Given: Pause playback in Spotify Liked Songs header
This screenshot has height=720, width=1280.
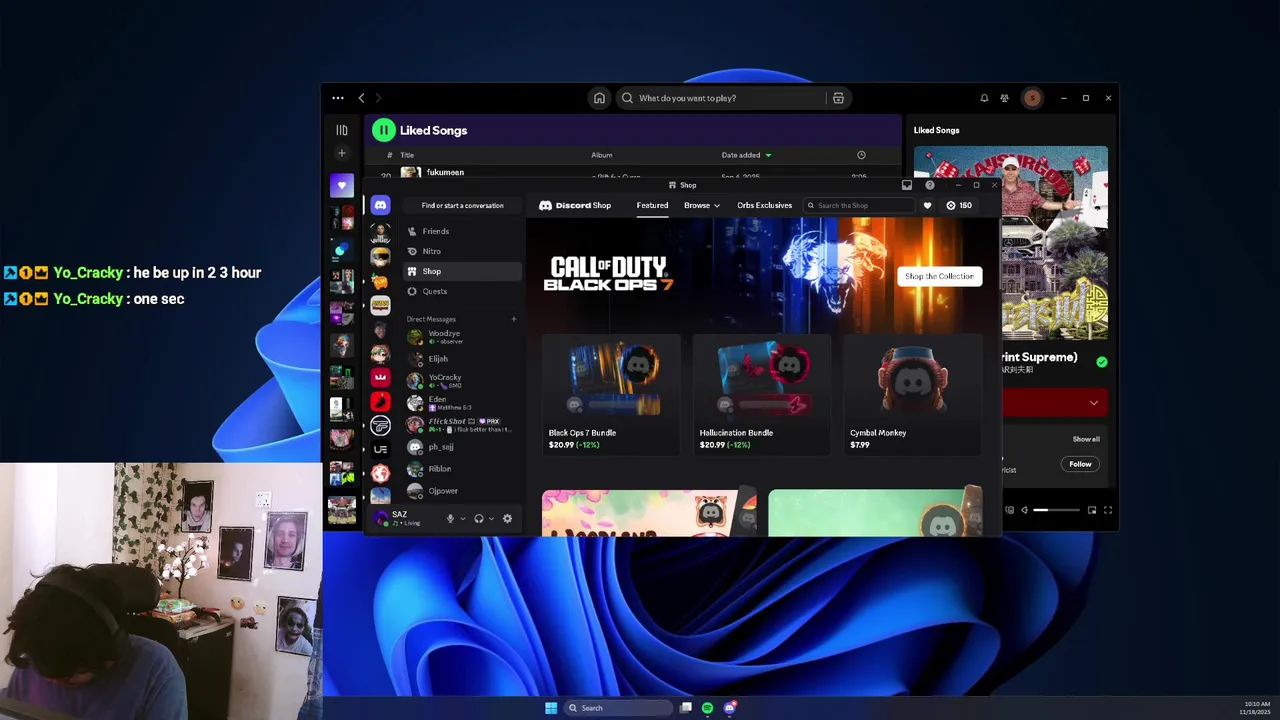Looking at the screenshot, I should click(x=383, y=130).
